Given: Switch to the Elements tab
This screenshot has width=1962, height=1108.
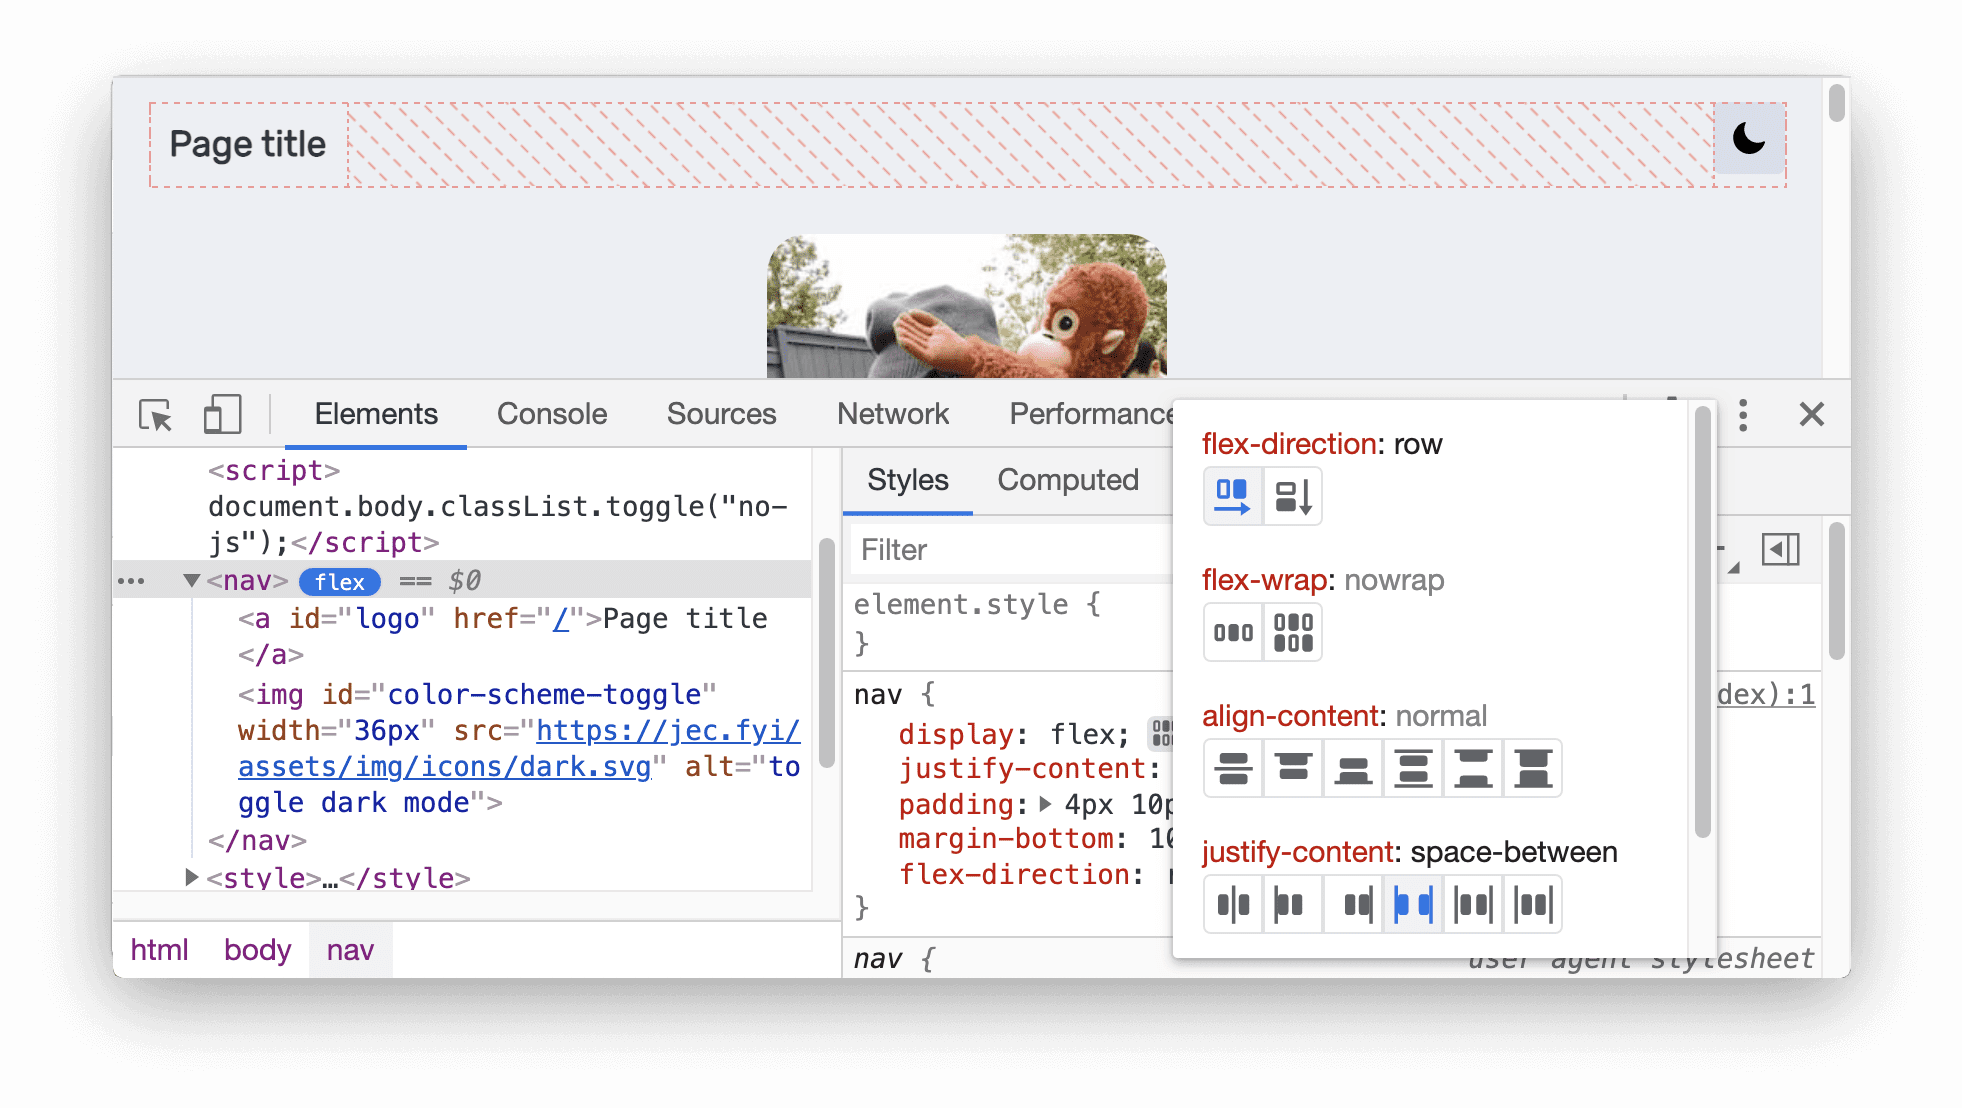Looking at the screenshot, I should tap(376, 415).
